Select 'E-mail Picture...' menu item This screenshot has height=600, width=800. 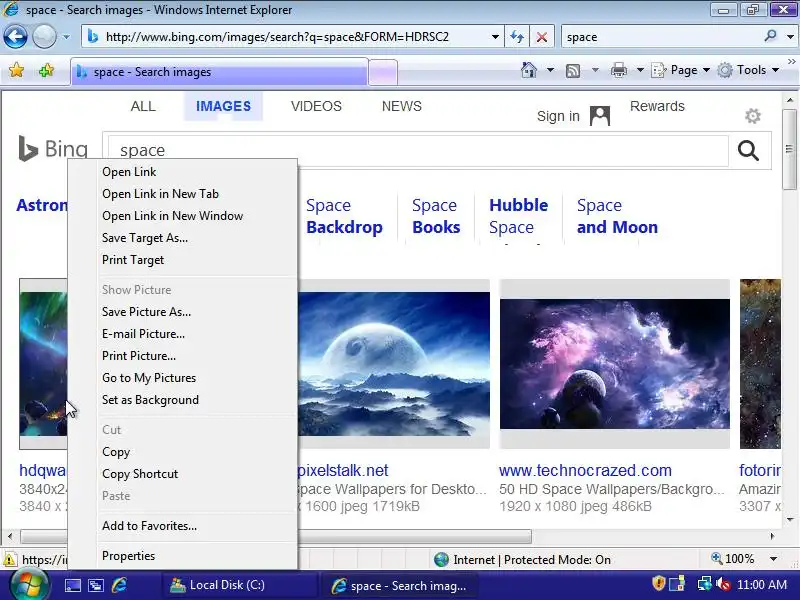coord(143,334)
